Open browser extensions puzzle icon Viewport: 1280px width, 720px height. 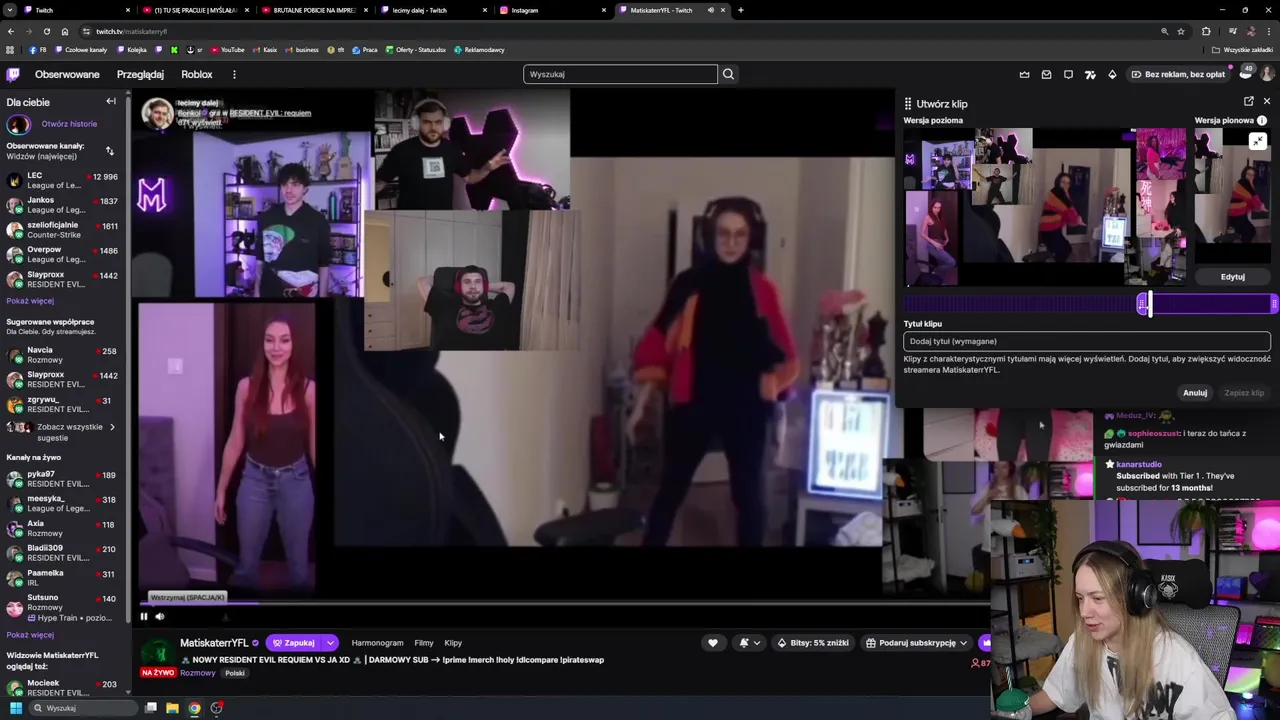(x=1206, y=31)
